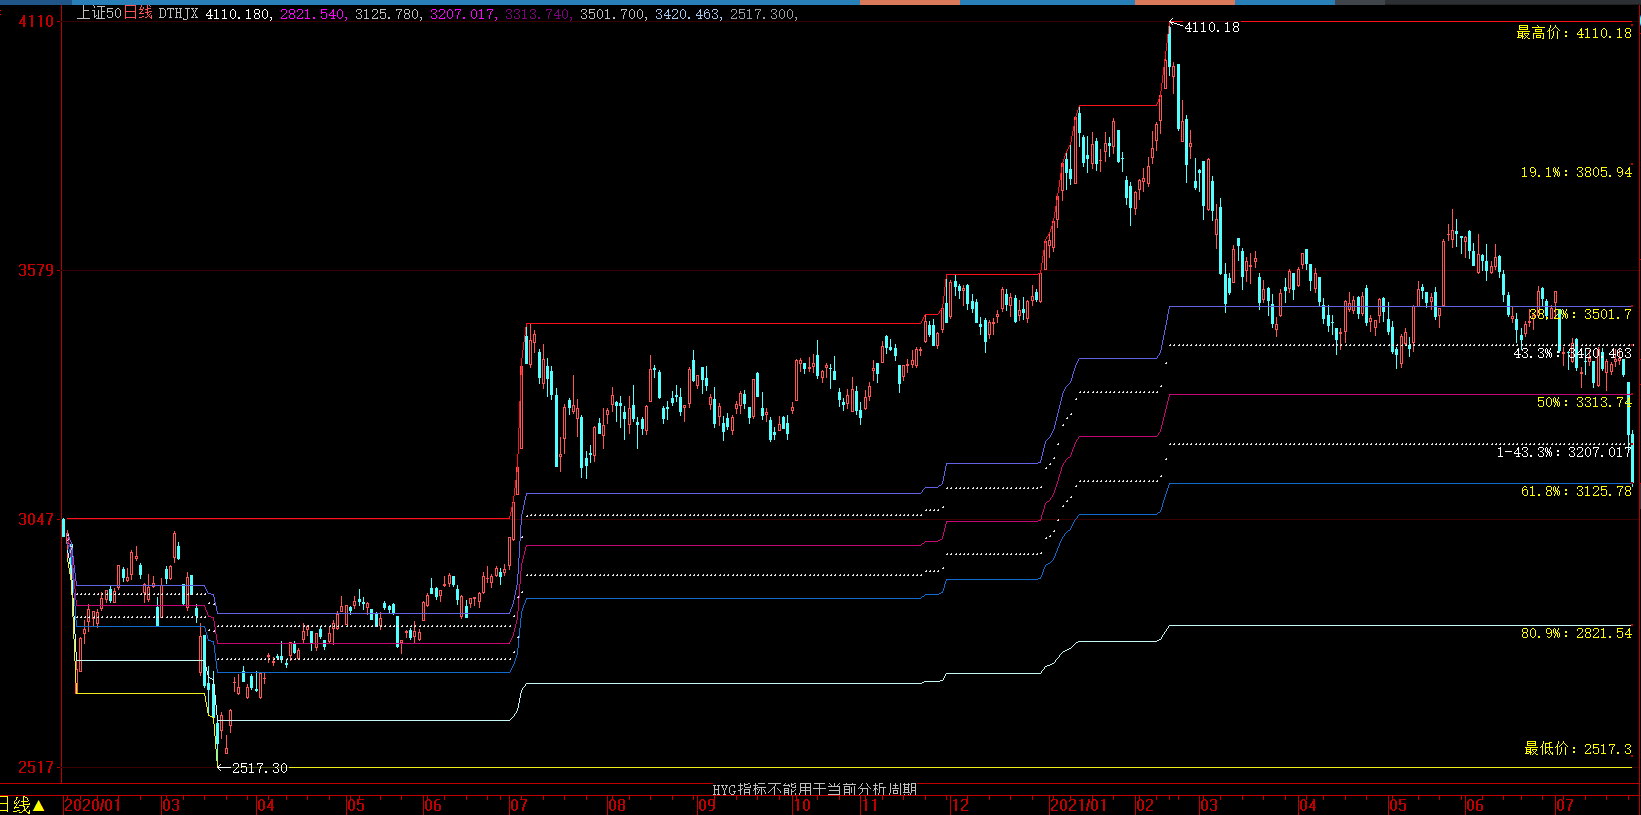Click header indicator value 2517.300

pos(763,14)
